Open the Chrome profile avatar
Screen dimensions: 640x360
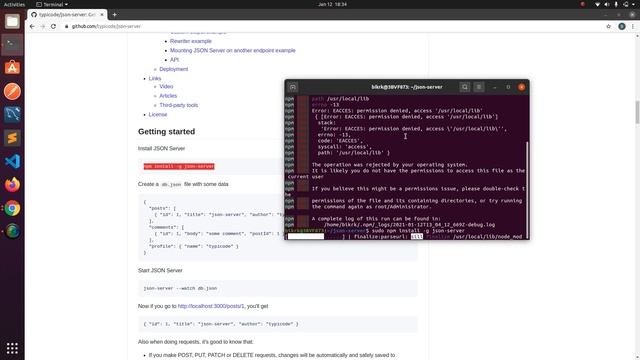click(x=622, y=26)
